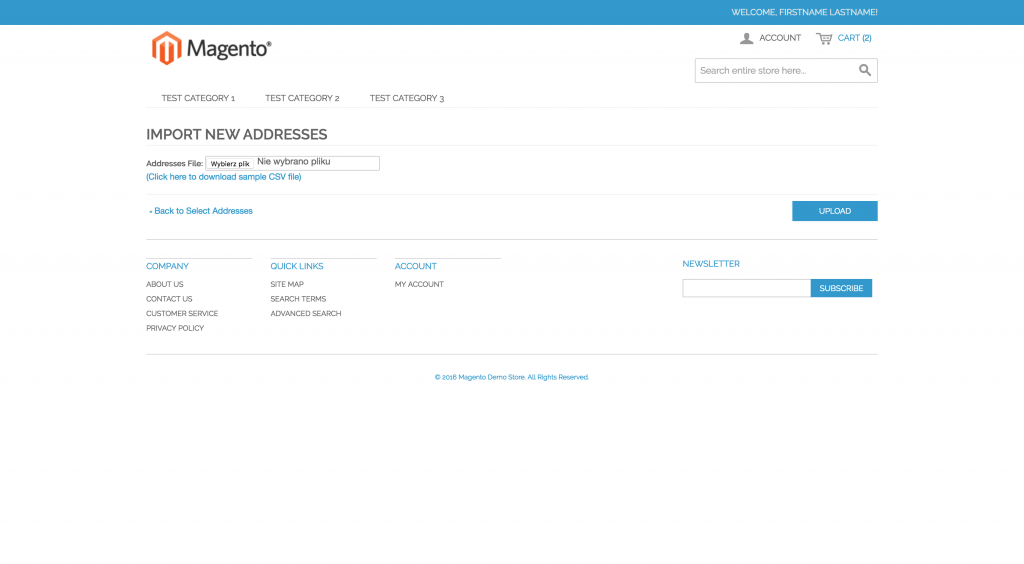The height and width of the screenshot is (564, 1024).
Task: Click the Wybierz plik file button
Action: click(230, 163)
